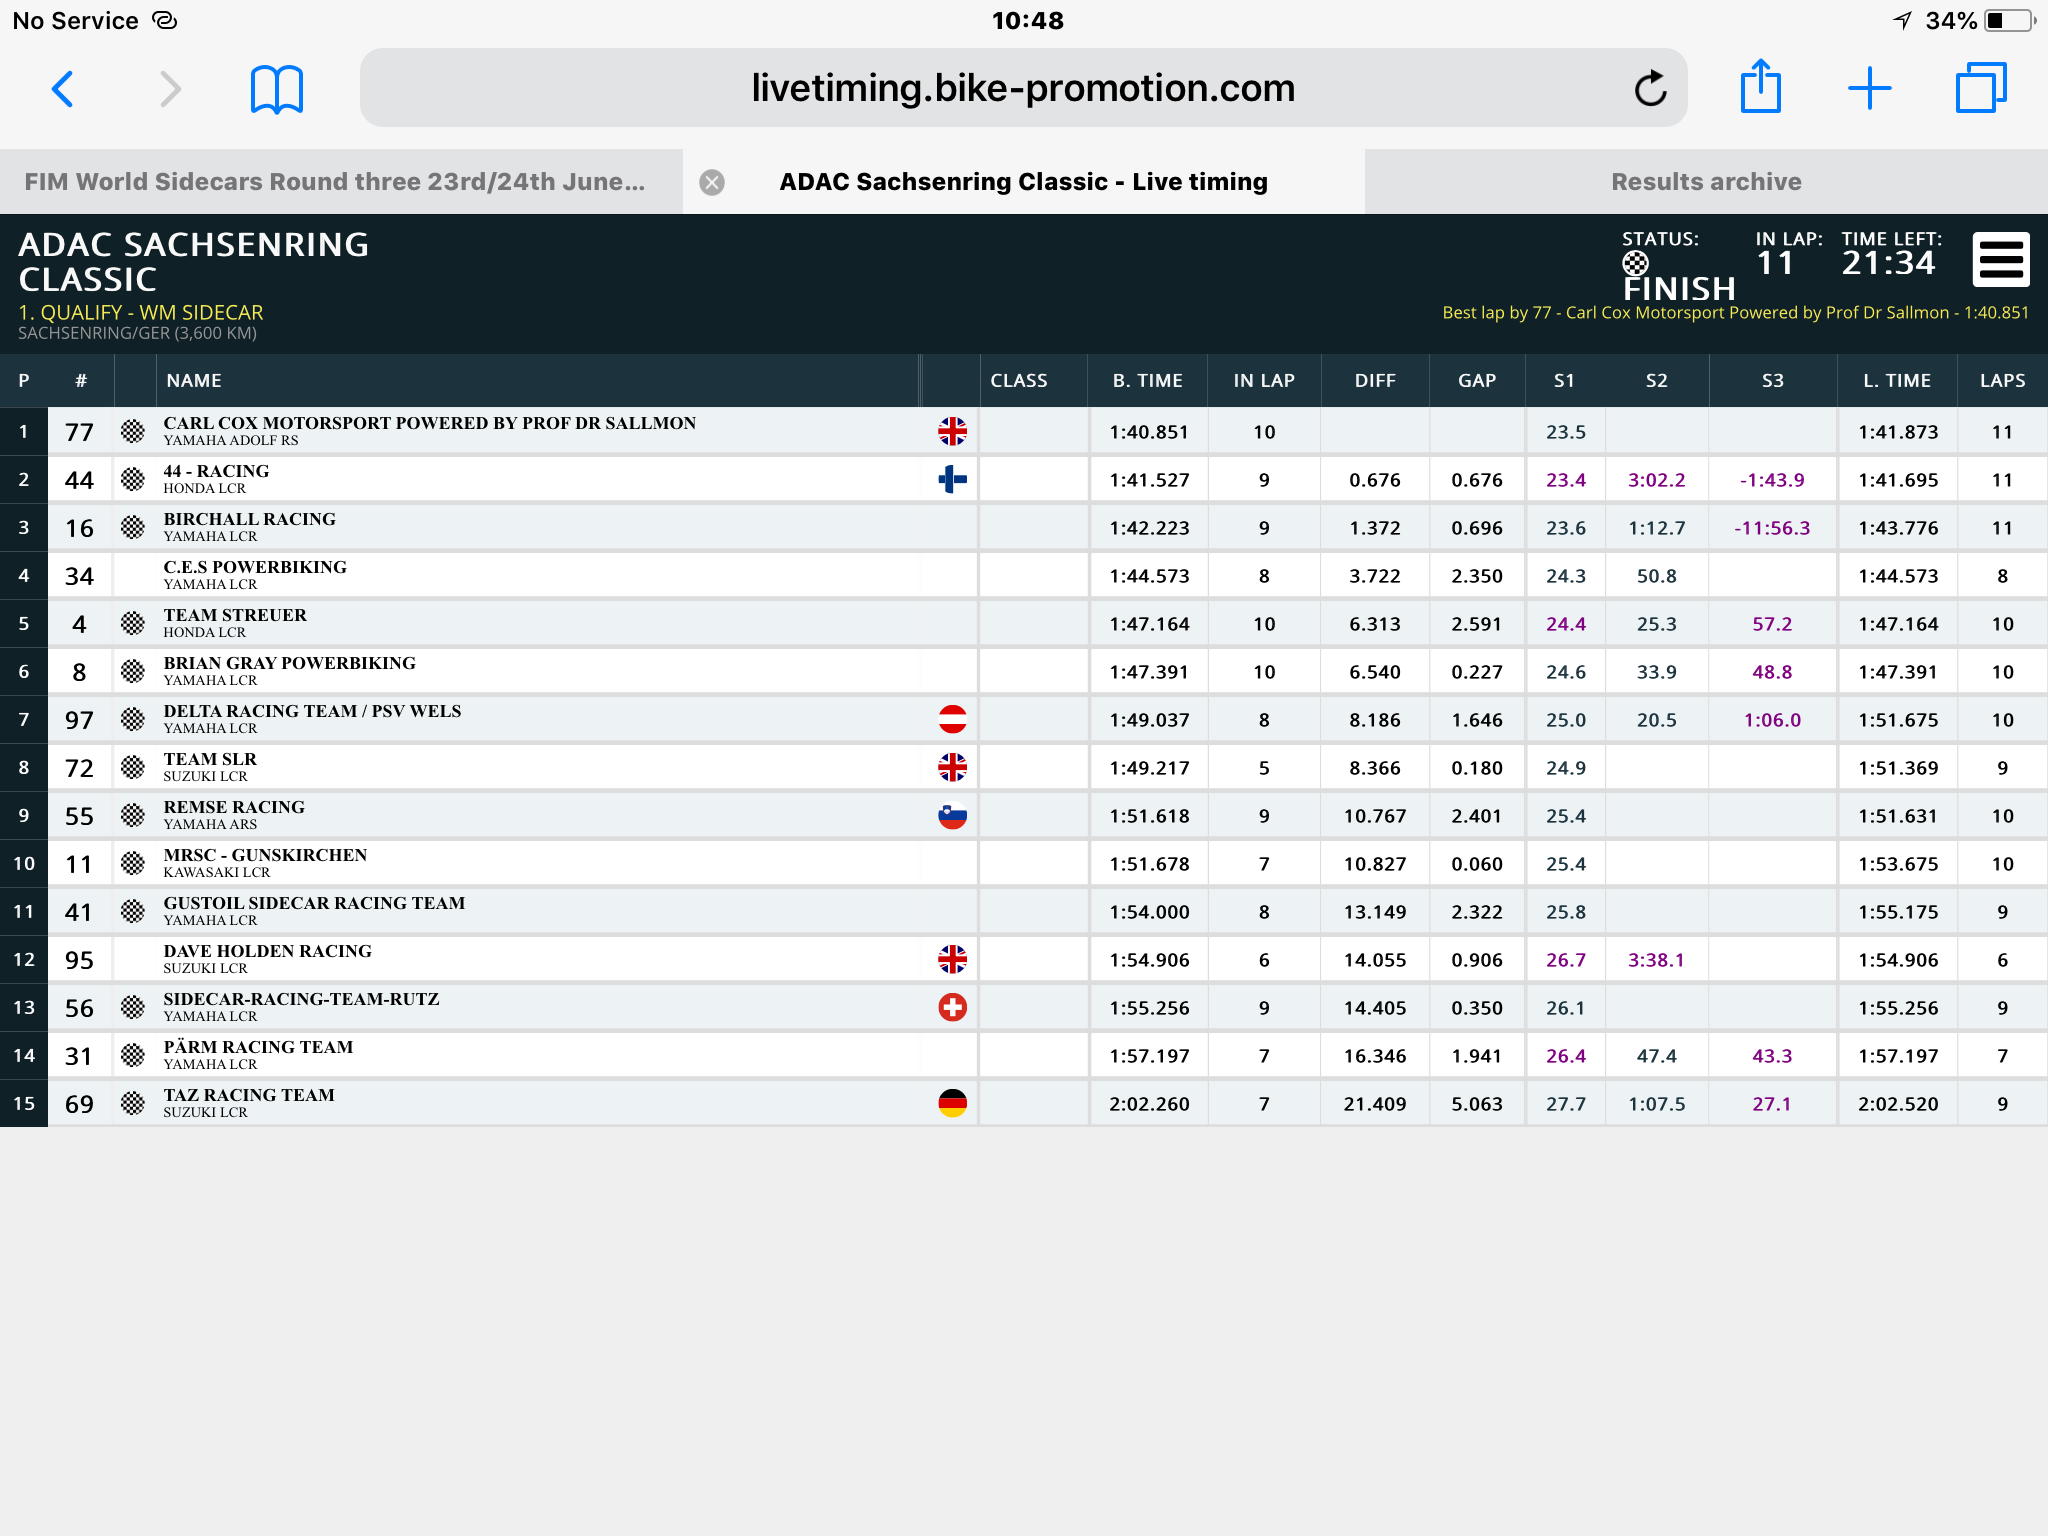Click last lap time 1:41.873 in row 1
This screenshot has height=1536, width=2048.
pyautogui.click(x=1898, y=432)
